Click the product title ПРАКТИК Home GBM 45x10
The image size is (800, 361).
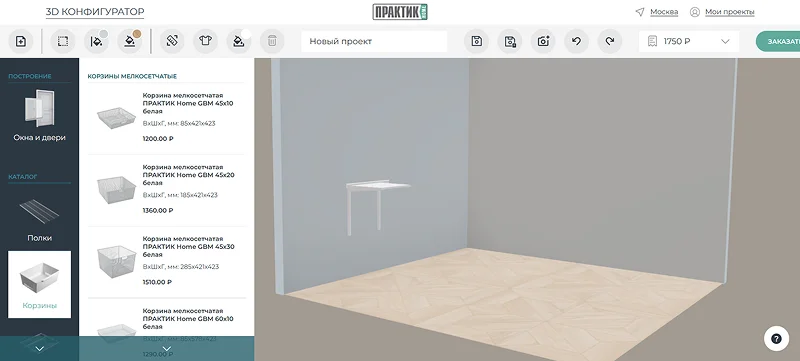188,103
